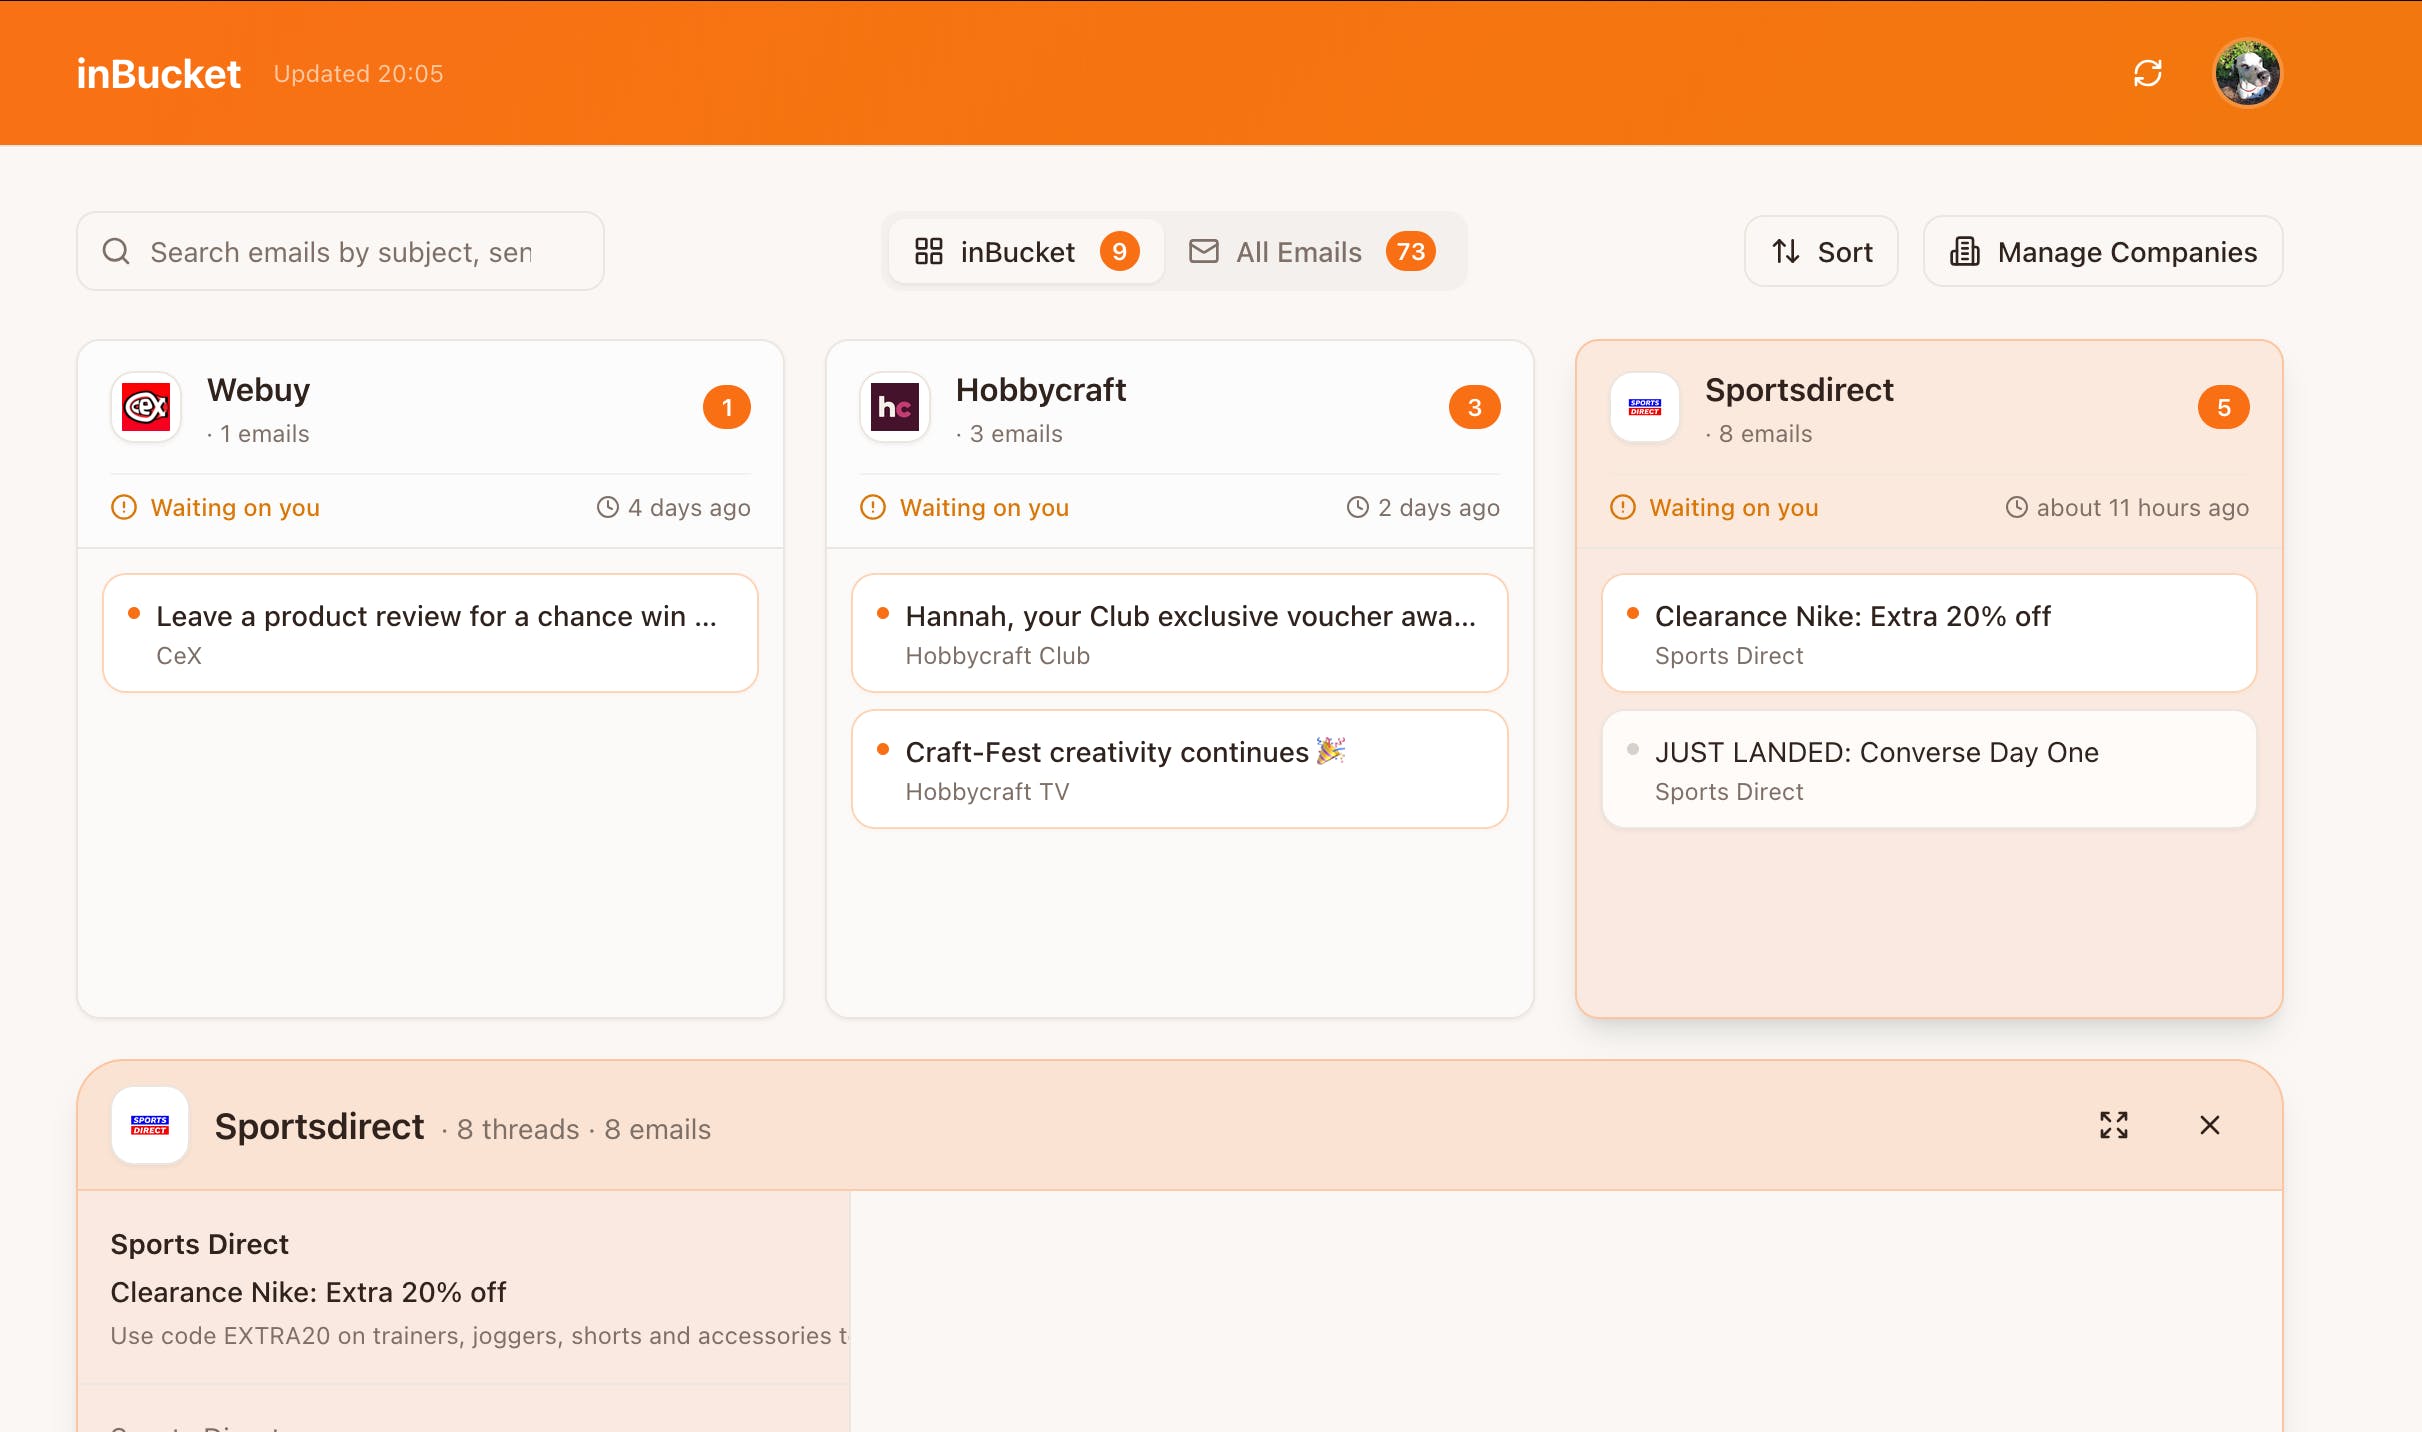The width and height of the screenshot is (2422, 1432).
Task: Click the Sportsdirect logo in the detail panel
Action: pos(150,1125)
